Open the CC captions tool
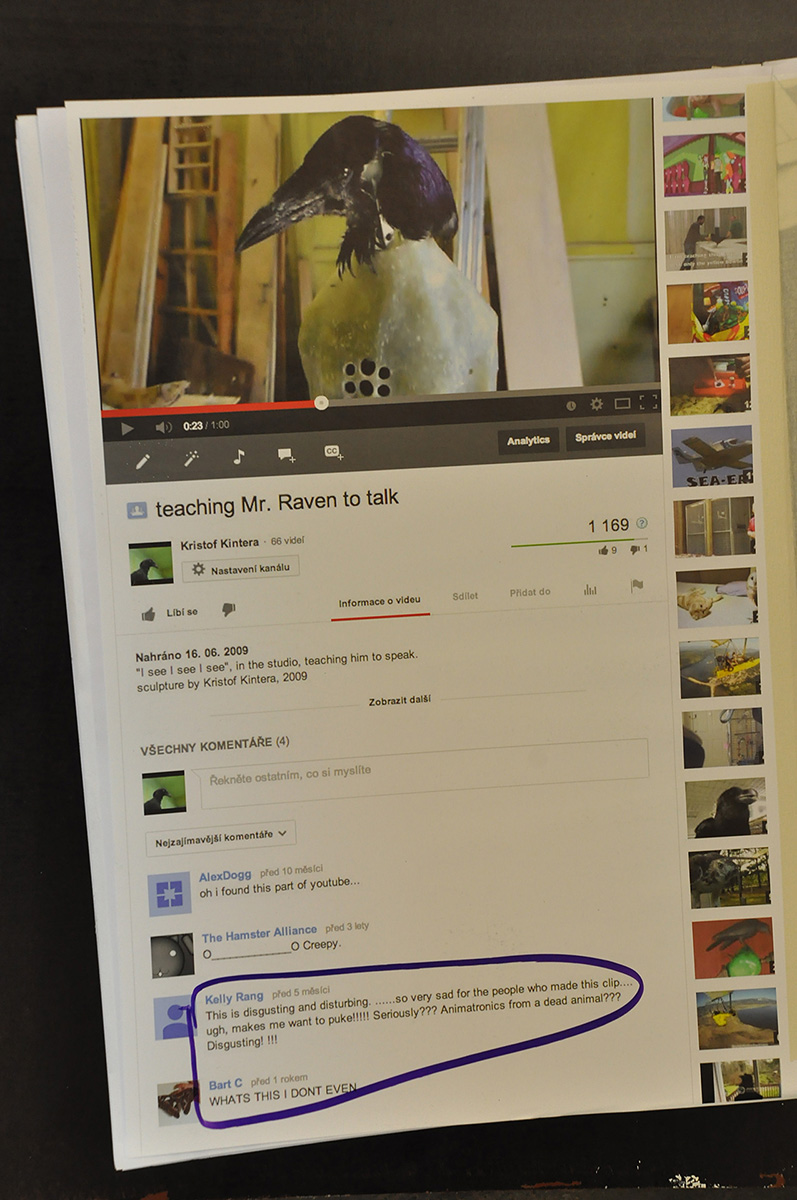 click(x=334, y=453)
